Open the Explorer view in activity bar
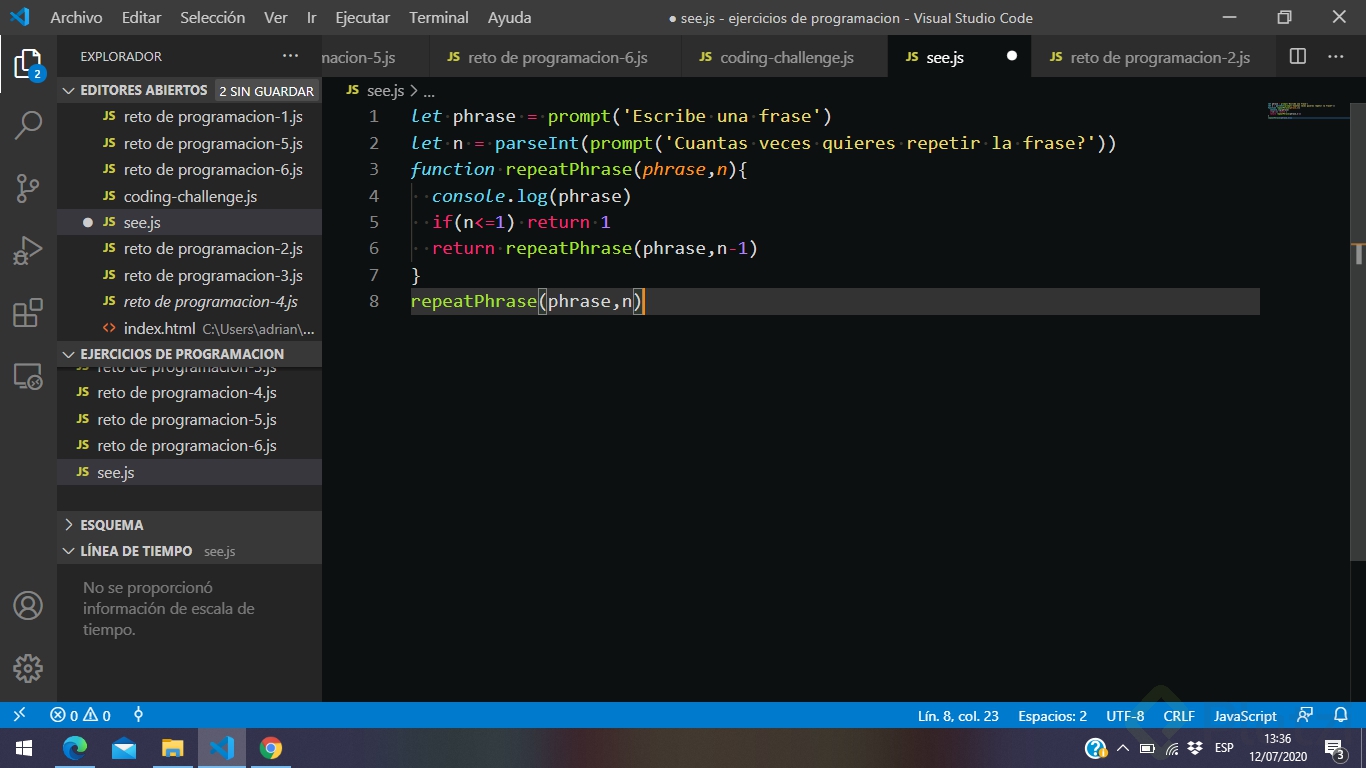 click(x=28, y=64)
